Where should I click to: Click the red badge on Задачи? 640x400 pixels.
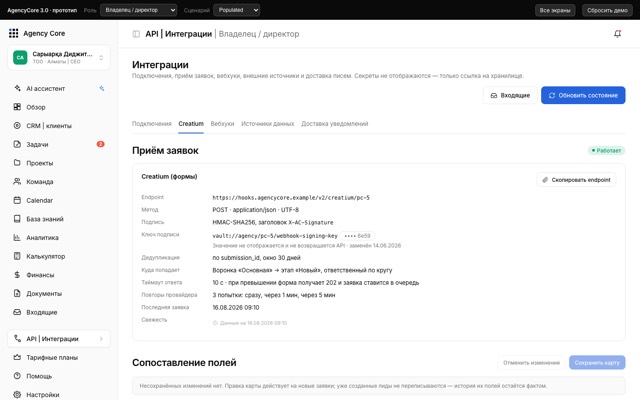coord(100,144)
